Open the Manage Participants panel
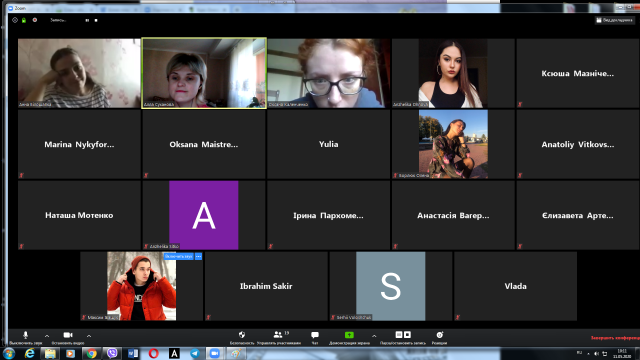This screenshot has height=360, width=640. tap(279, 337)
